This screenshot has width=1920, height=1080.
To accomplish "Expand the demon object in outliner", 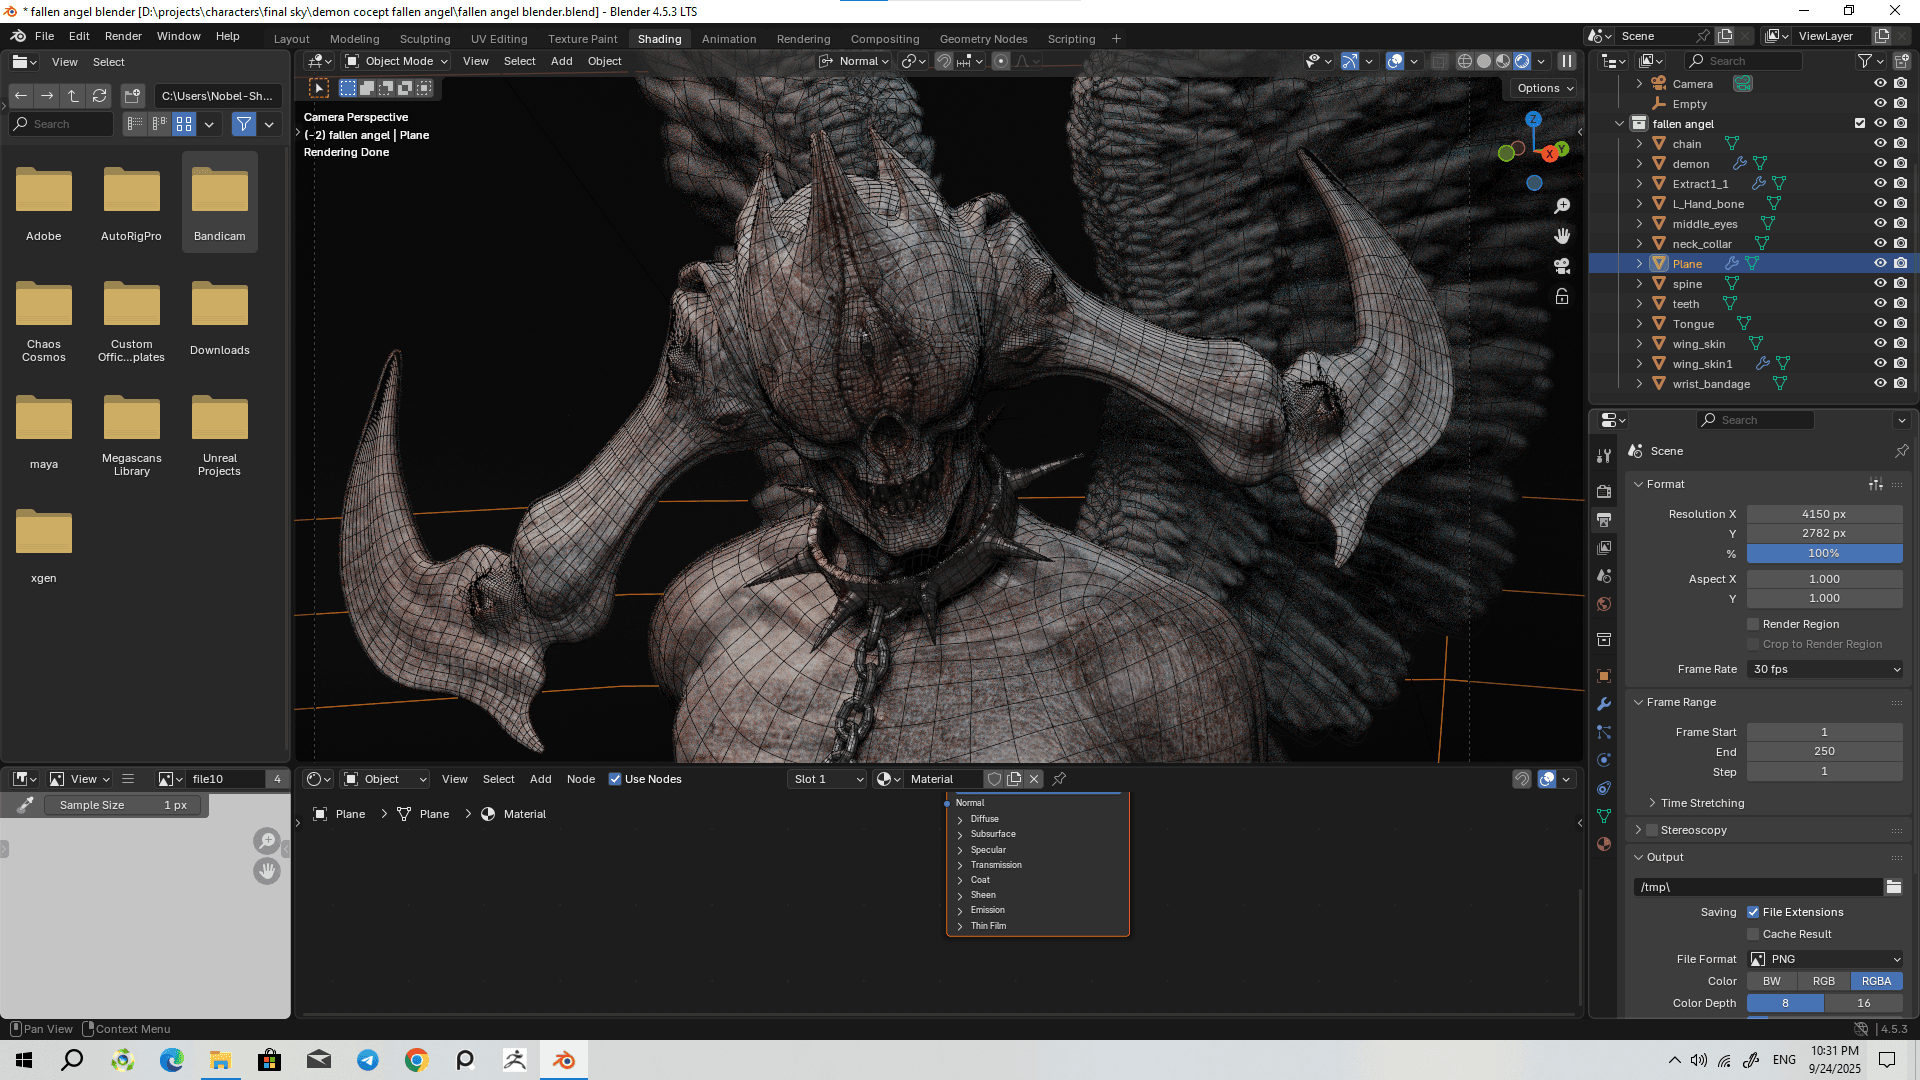I will click(1639, 164).
